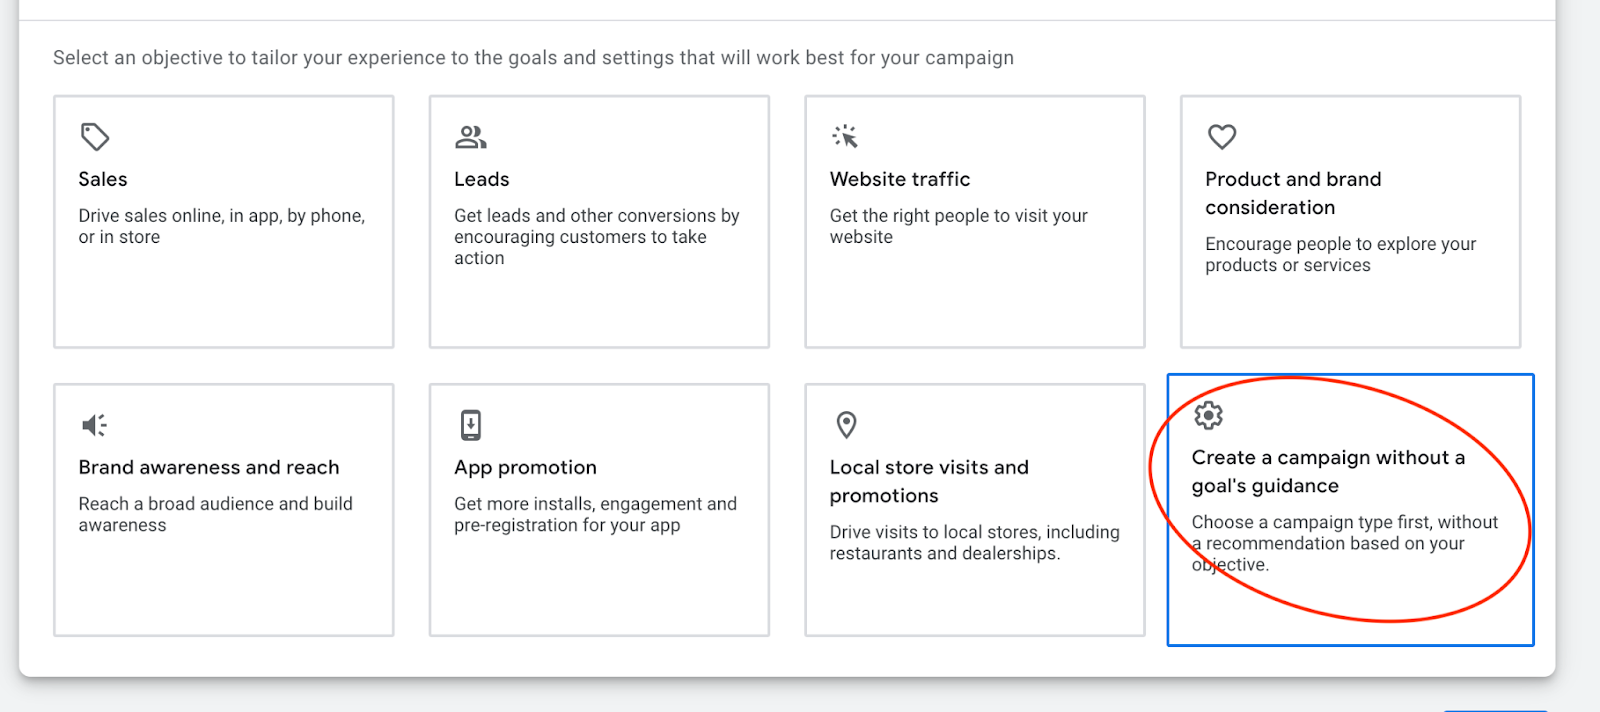Click 'Get more installs, engagement' description text
The height and width of the screenshot is (712, 1600).
595,514
